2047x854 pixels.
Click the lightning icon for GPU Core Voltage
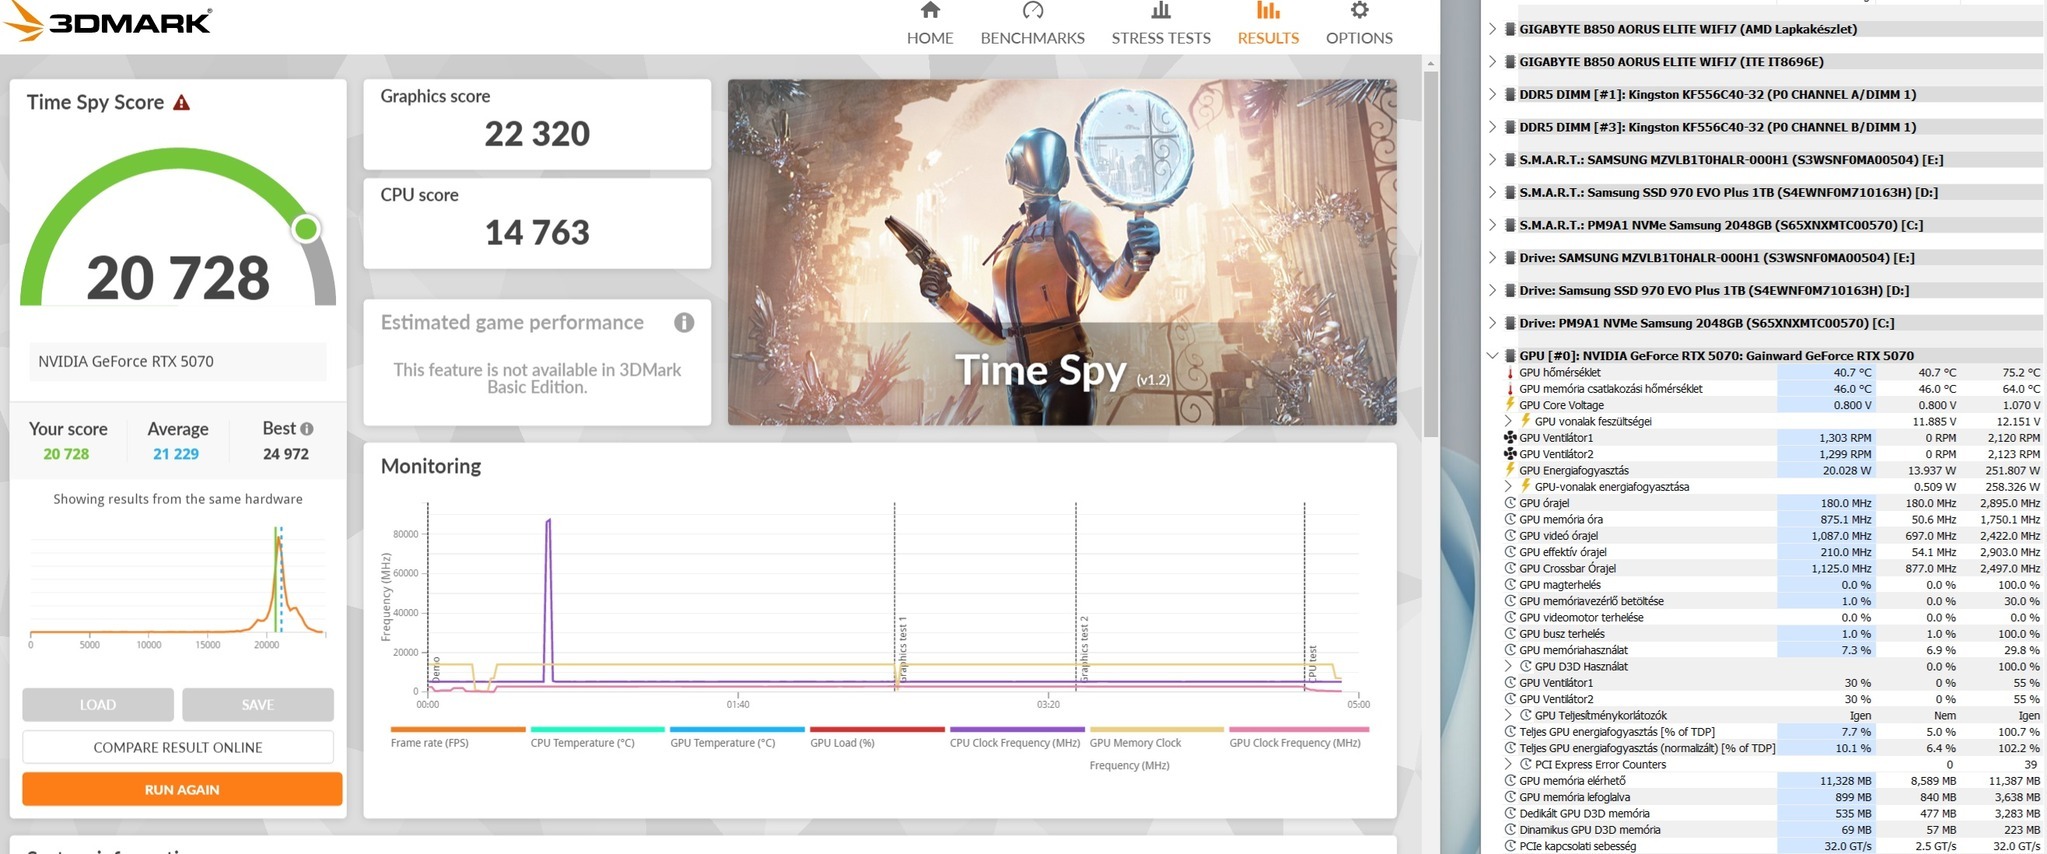point(1510,405)
